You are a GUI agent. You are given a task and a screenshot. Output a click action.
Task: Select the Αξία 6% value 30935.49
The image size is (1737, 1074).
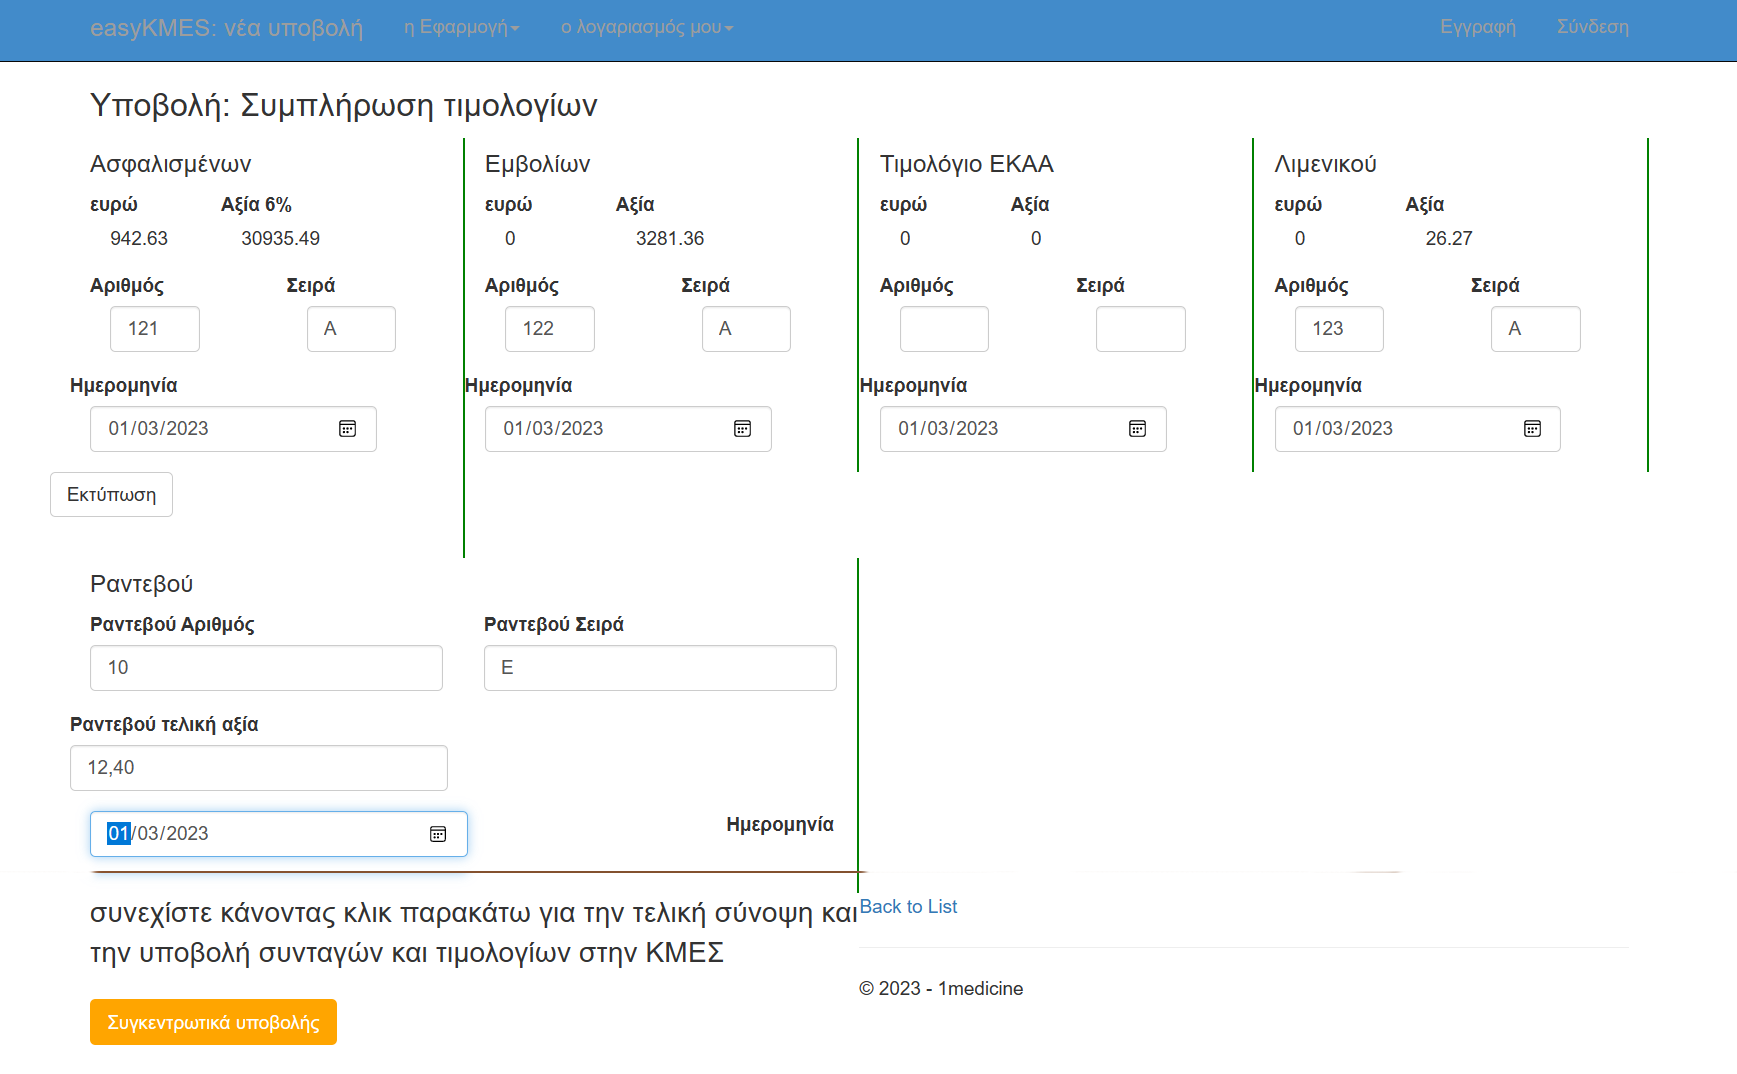point(281,239)
